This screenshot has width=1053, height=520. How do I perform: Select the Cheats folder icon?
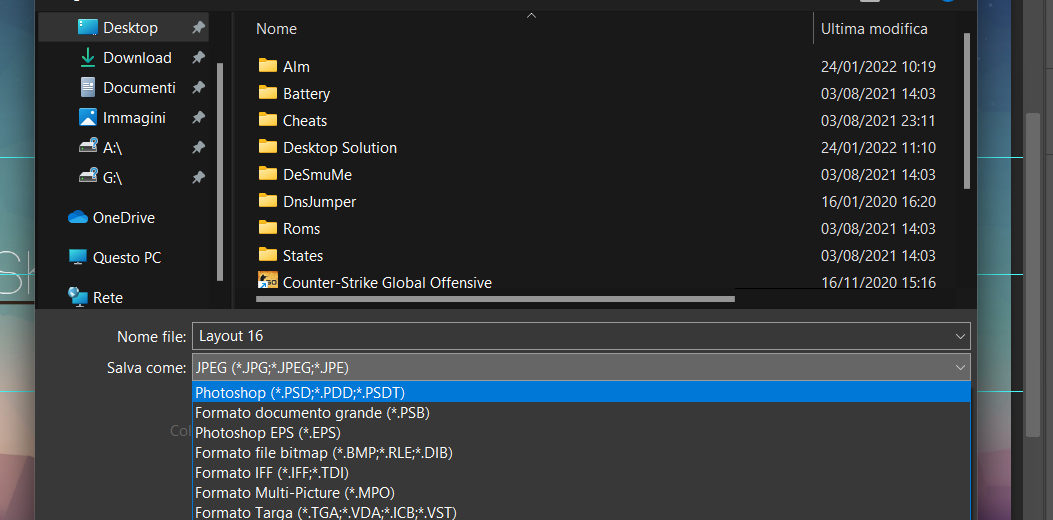click(x=268, y=120)
